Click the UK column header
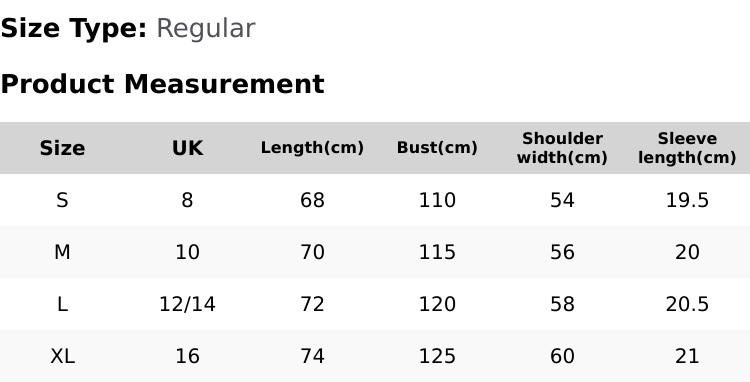 click(187, 148)
